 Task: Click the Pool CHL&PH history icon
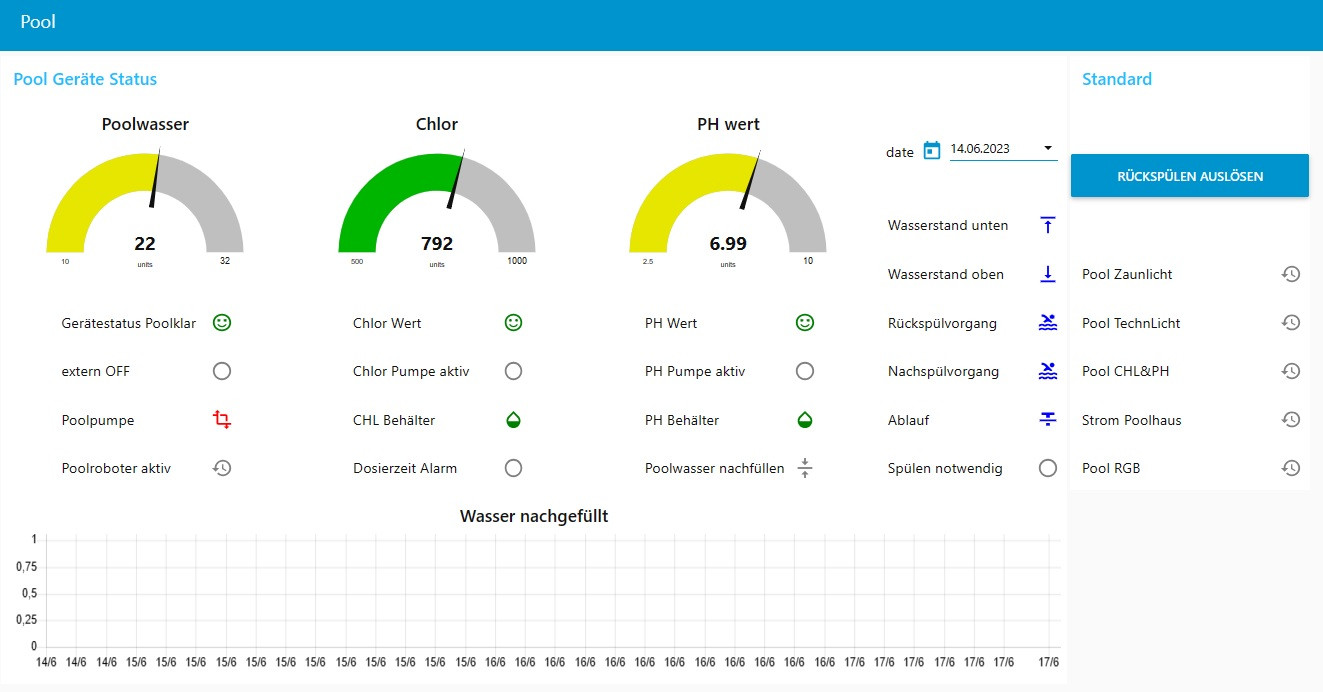(1291, 371)
